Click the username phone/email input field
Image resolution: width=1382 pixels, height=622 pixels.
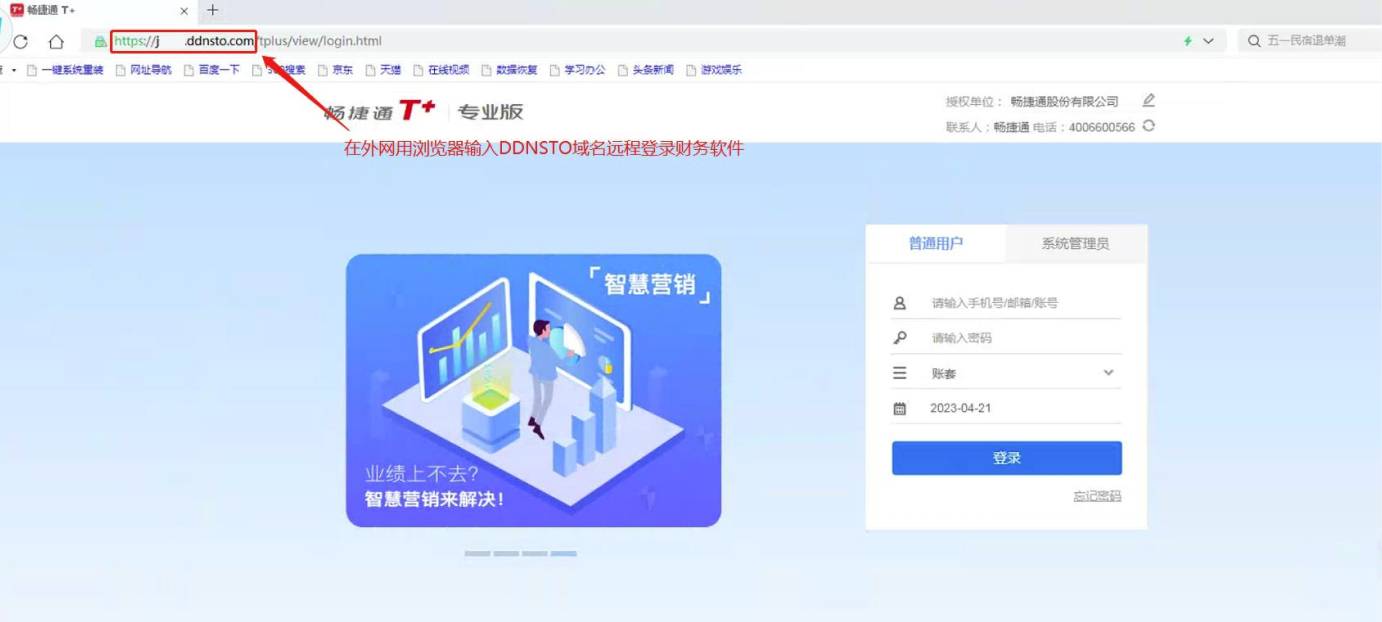1020,303
